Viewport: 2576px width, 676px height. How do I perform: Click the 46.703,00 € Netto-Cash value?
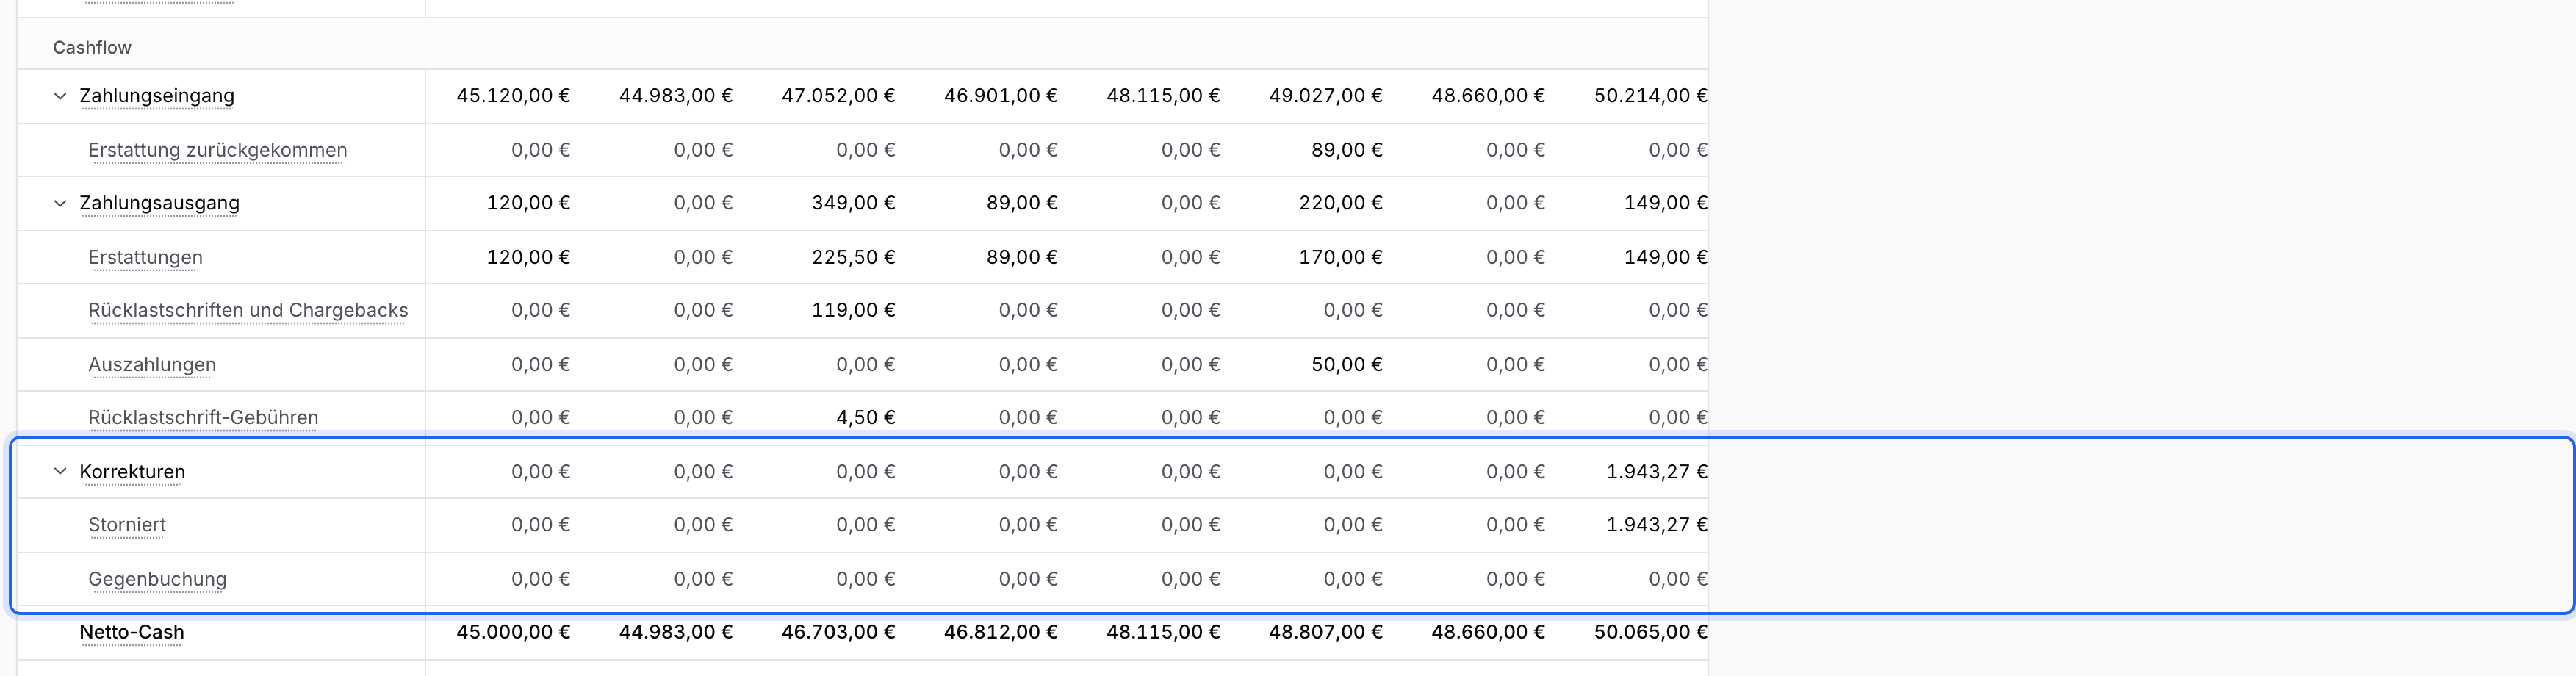pos(838,632)
